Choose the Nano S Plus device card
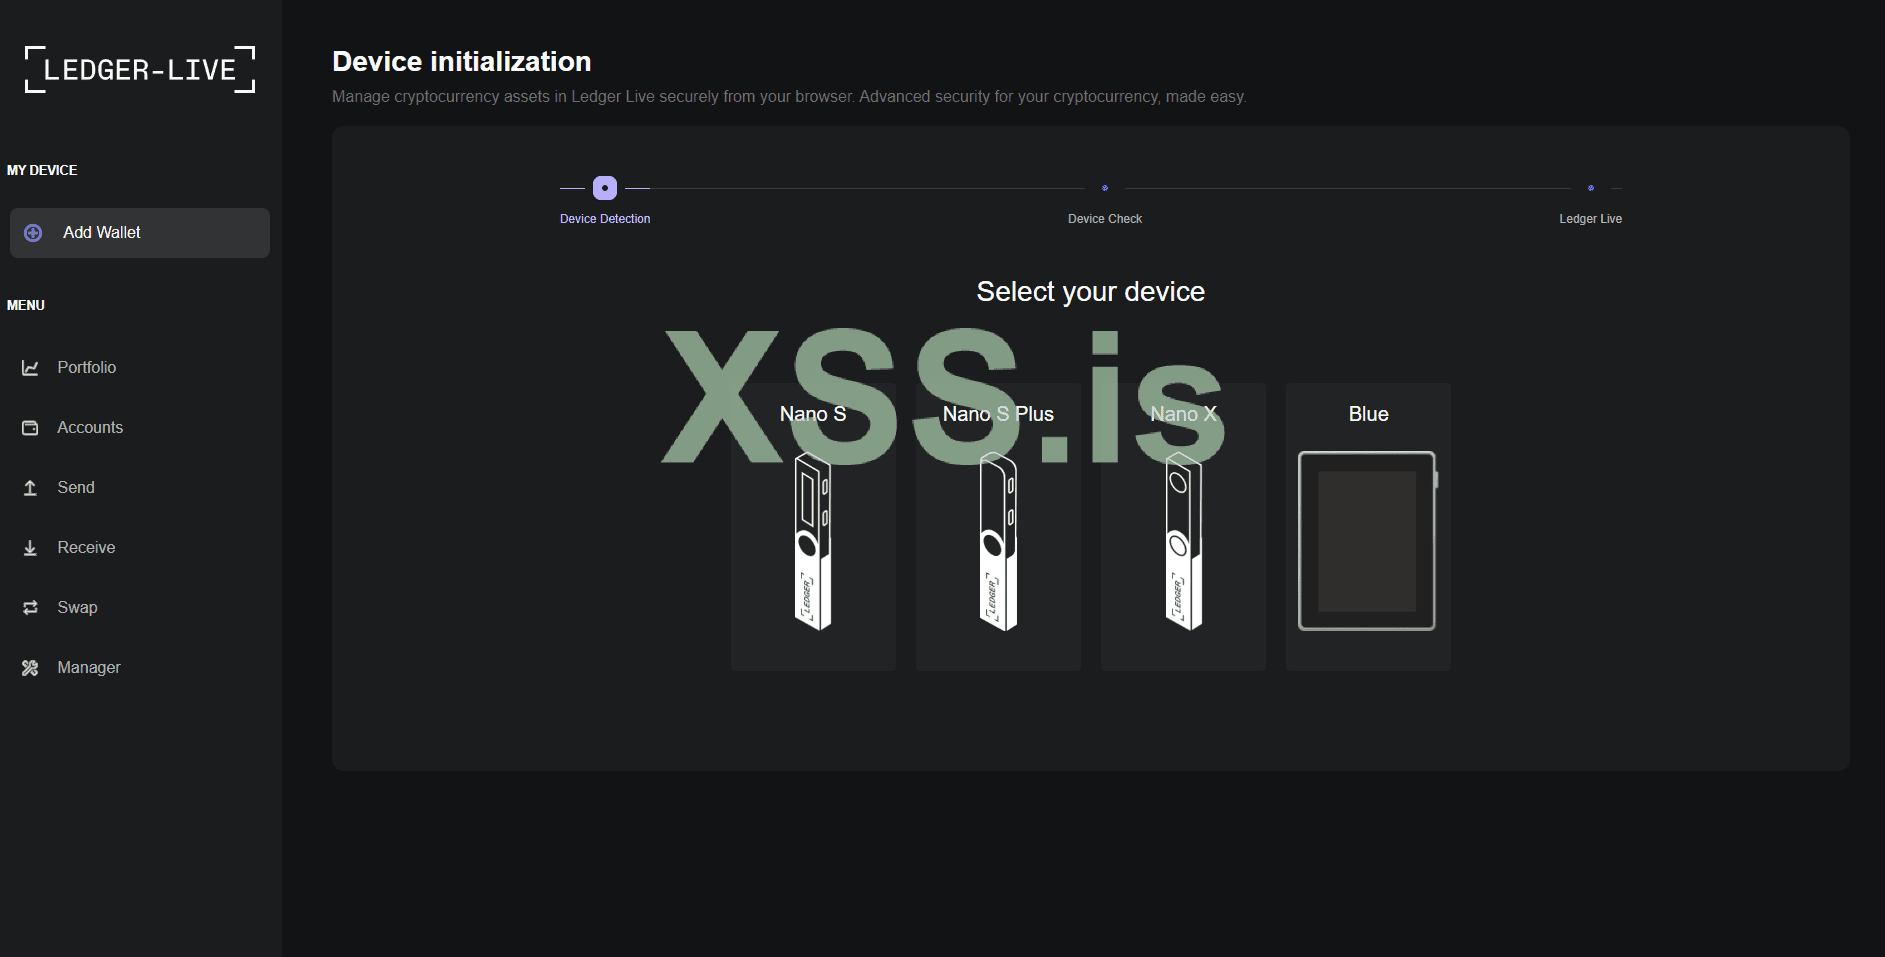 coord(998,526)
